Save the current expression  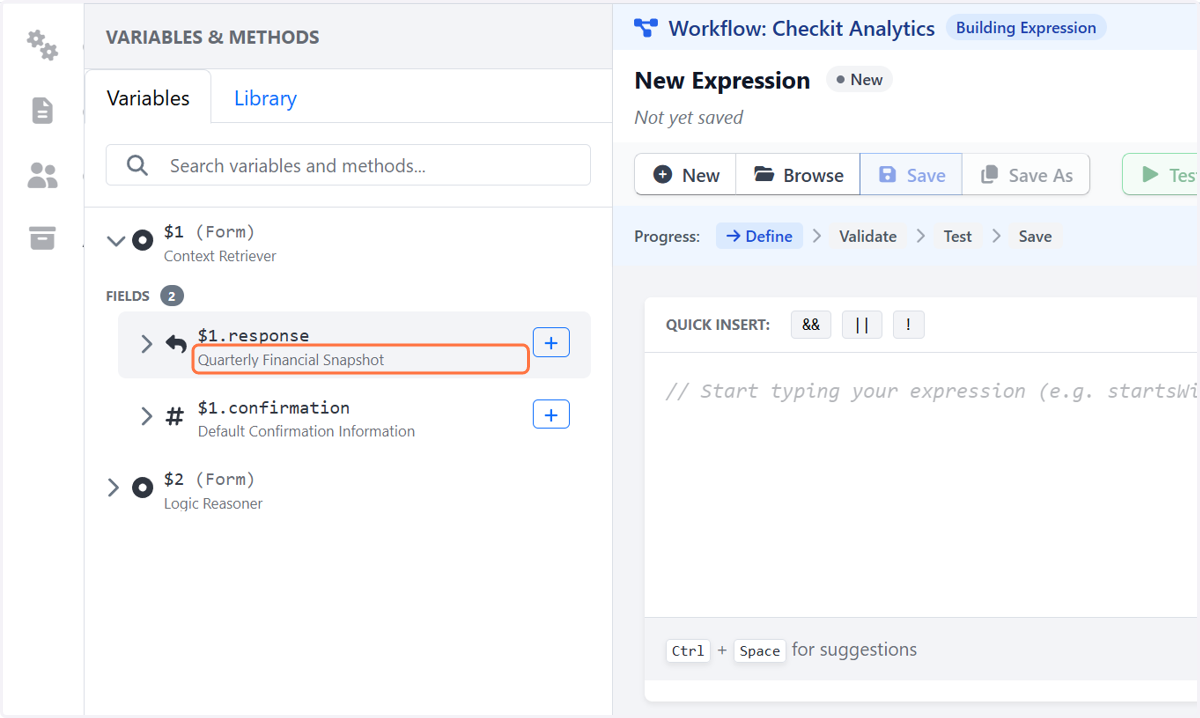911,175
